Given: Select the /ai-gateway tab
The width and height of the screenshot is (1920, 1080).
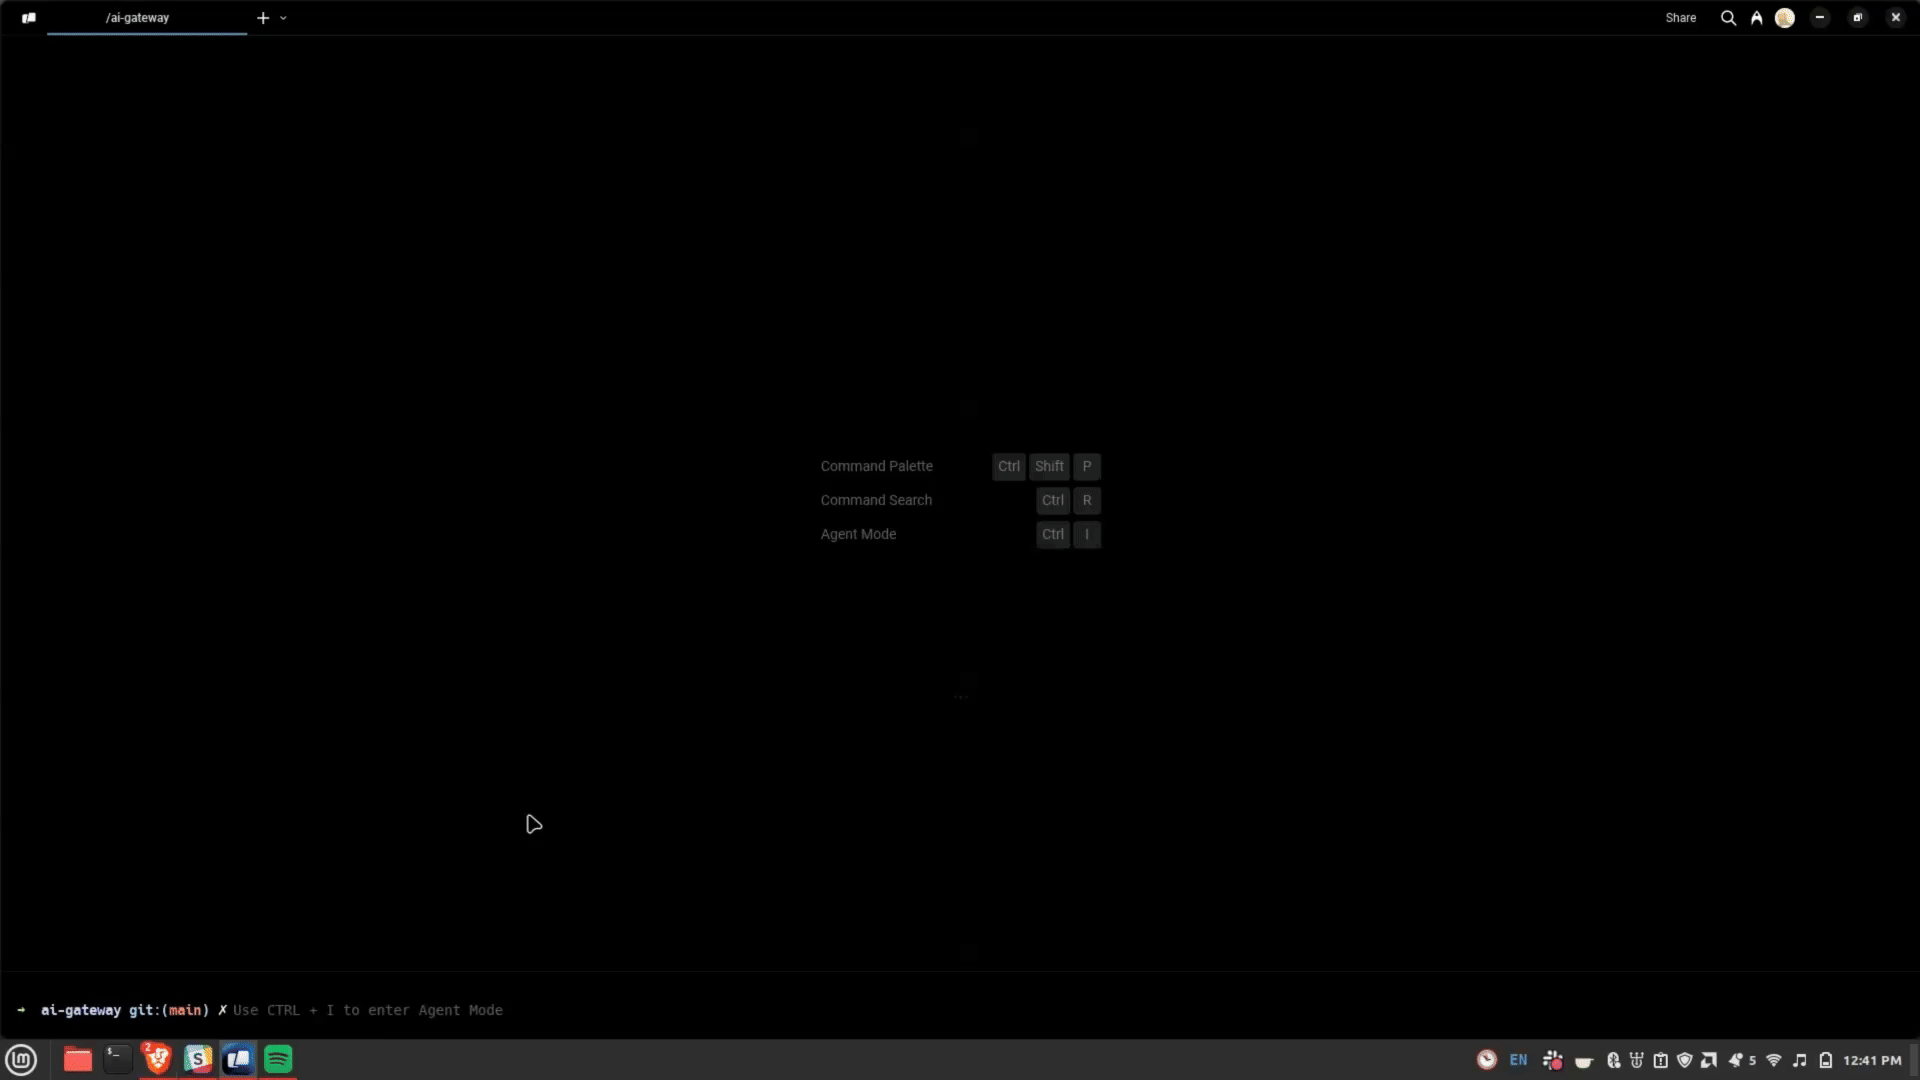Looking at the screenshot, I should pos(138,18).
